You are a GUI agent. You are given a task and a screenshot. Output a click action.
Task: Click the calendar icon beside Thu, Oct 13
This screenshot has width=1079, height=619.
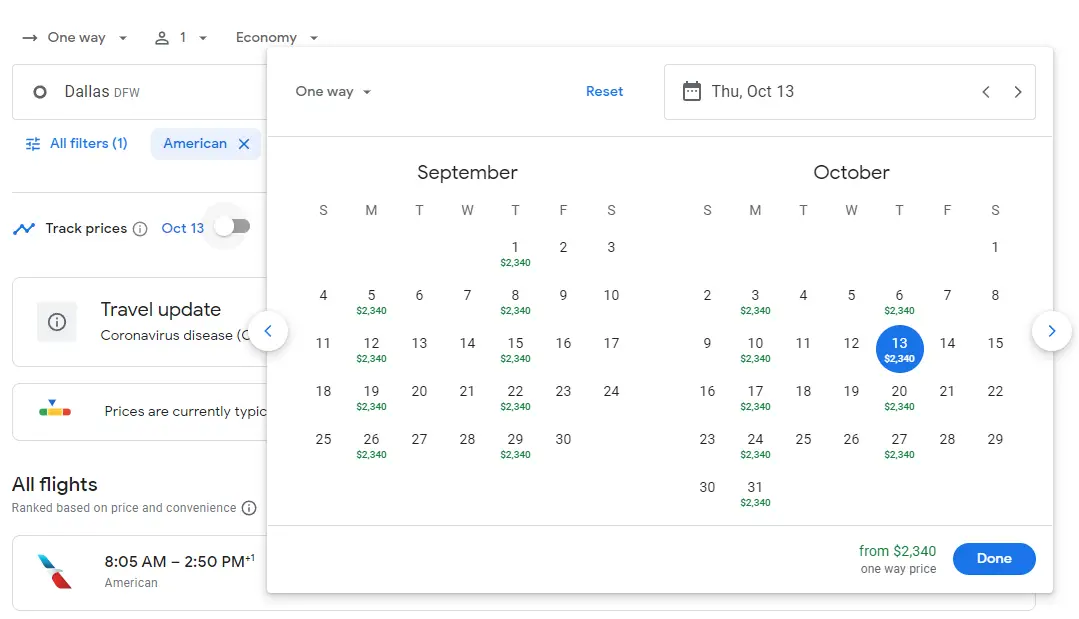691,92
